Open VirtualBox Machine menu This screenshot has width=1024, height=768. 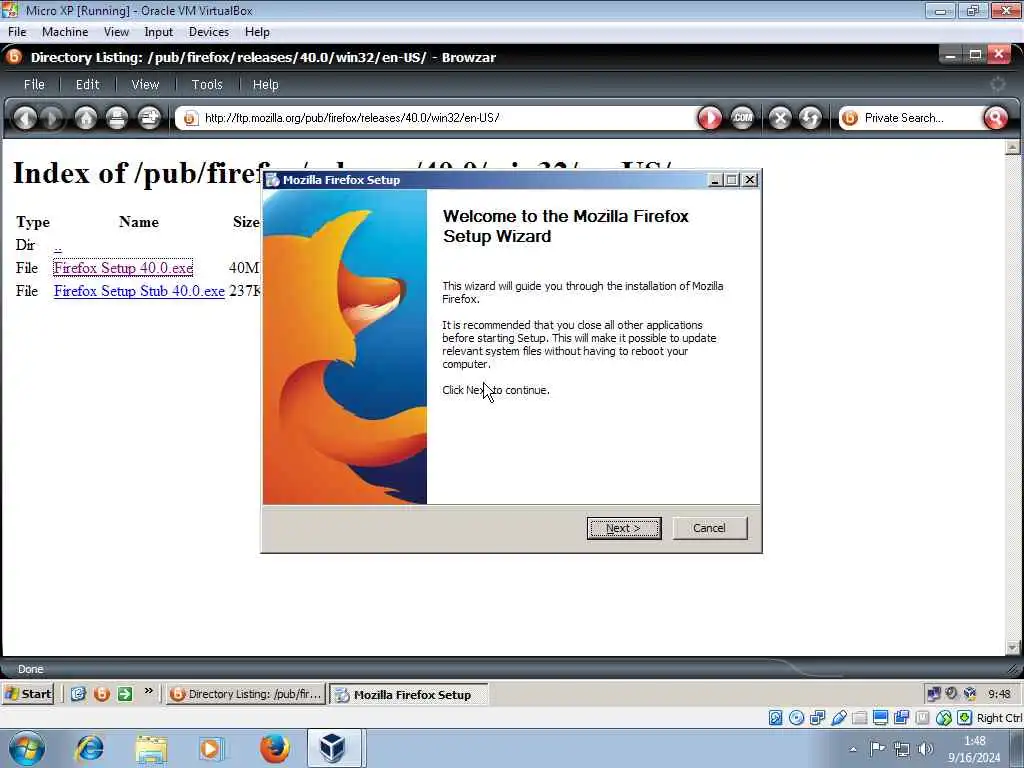coord(65,32)
